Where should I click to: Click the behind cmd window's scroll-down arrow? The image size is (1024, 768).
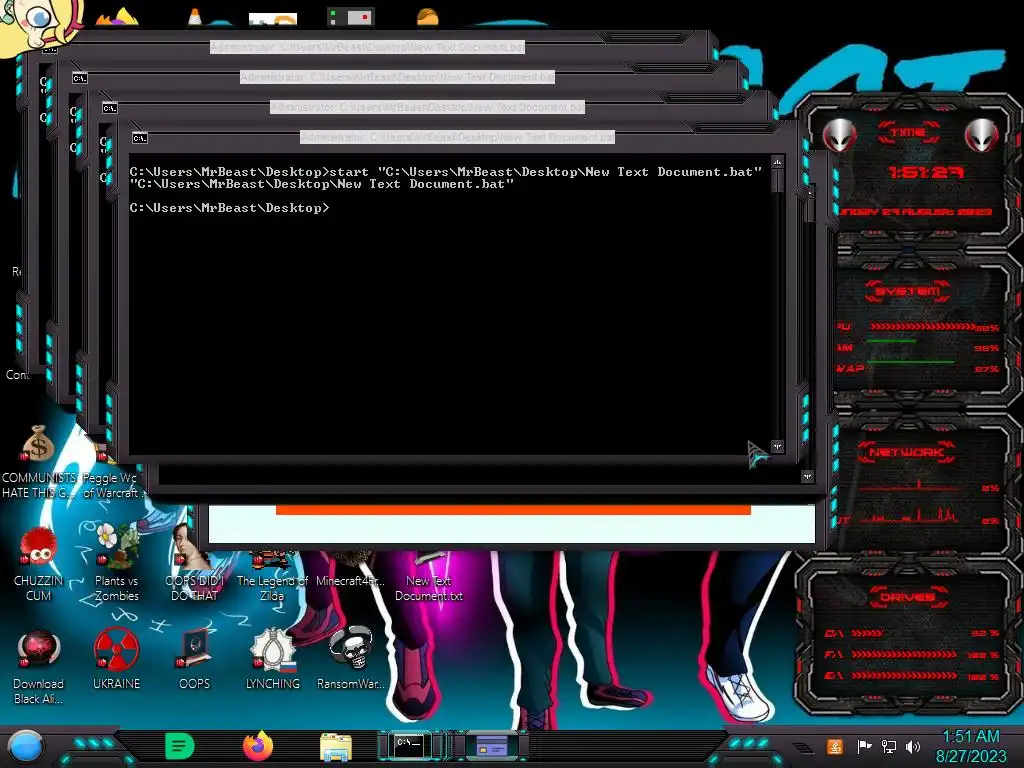(x=807, y=477)
